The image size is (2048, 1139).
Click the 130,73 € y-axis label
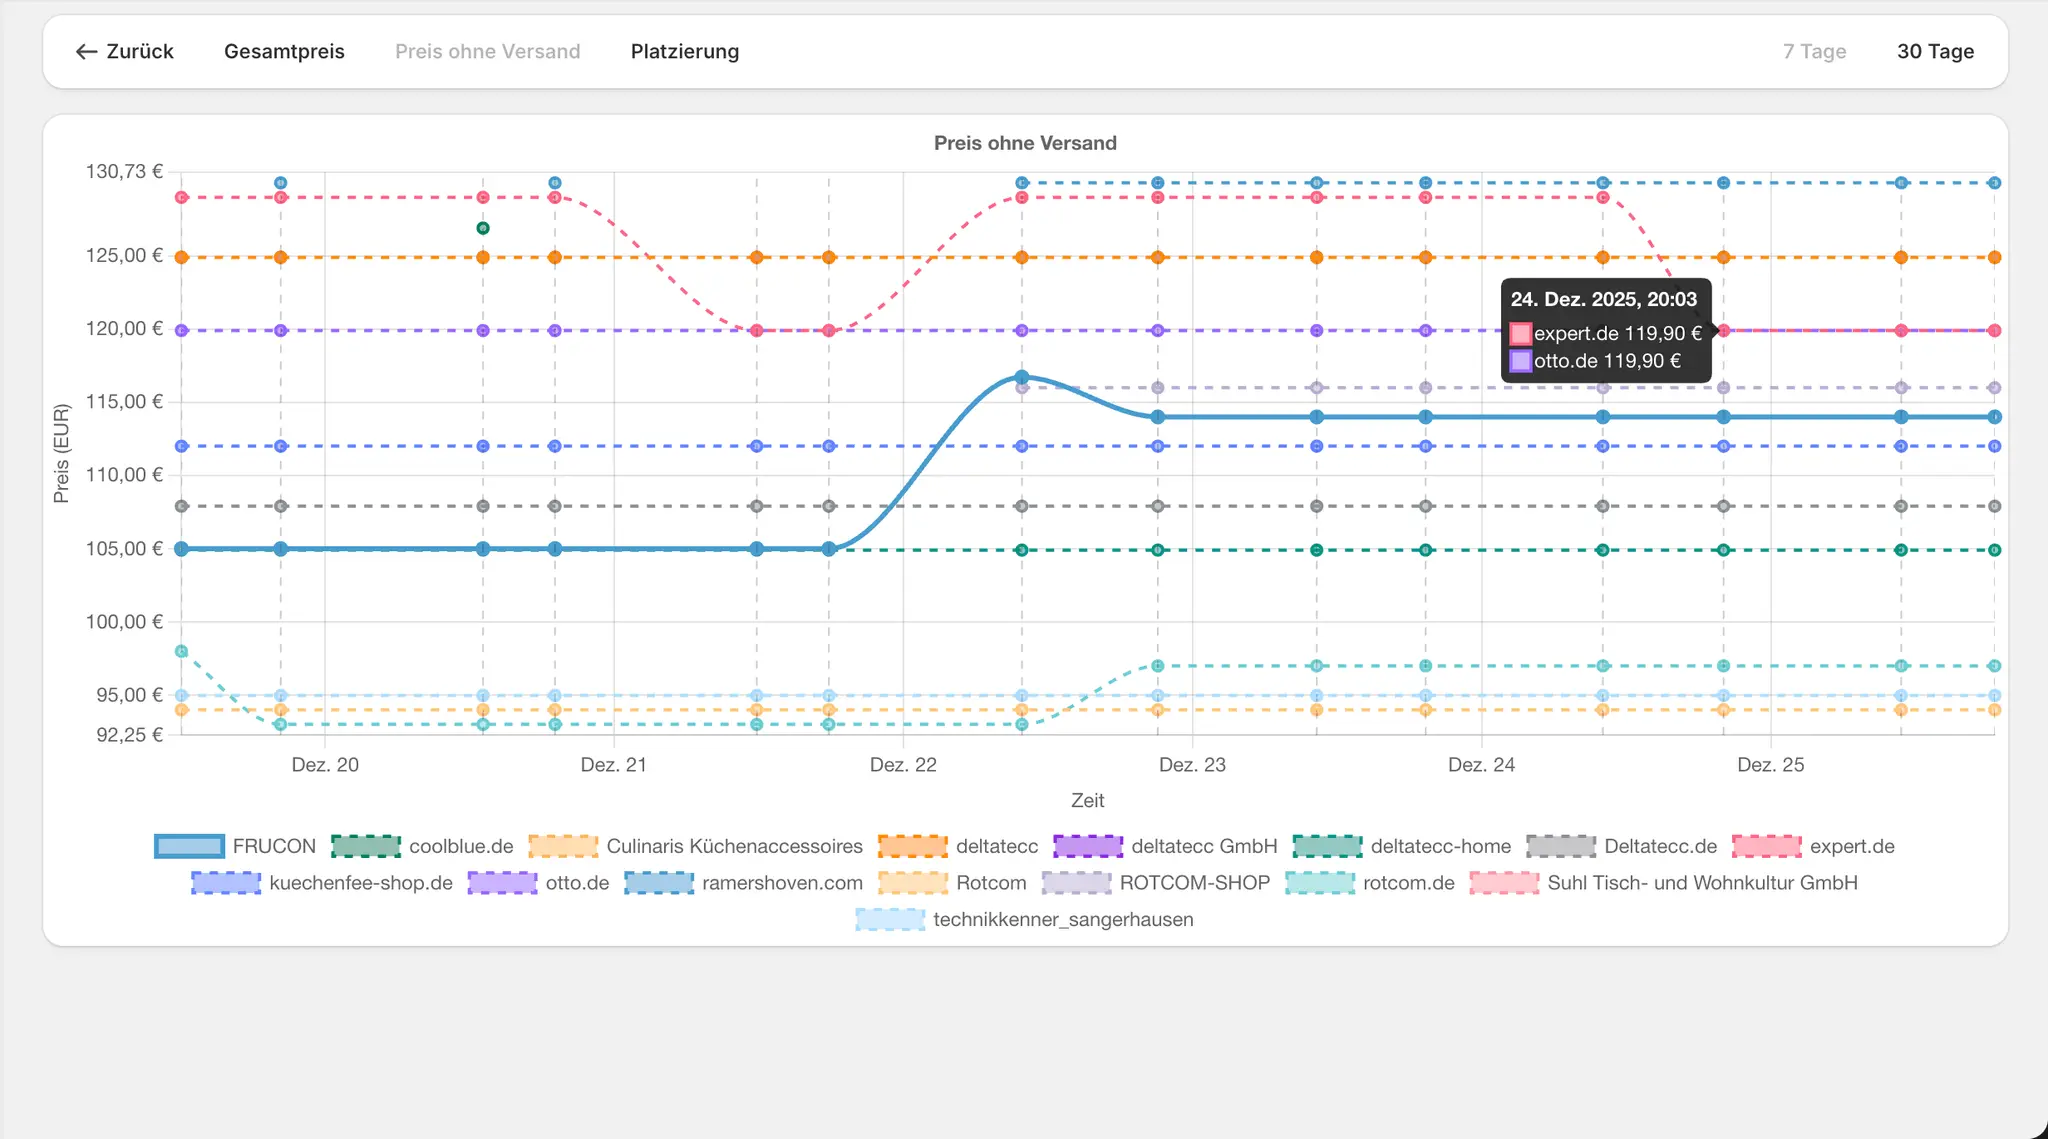coord(124,172)
